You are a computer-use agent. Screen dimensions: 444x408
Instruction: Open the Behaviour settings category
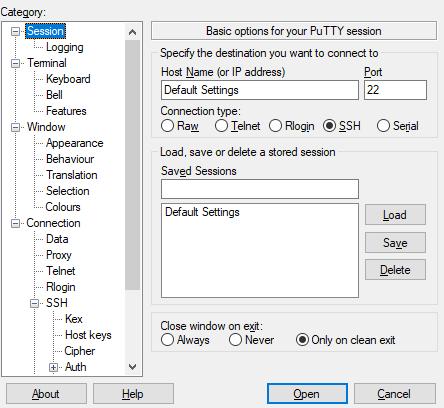click(x=70, y=159)
